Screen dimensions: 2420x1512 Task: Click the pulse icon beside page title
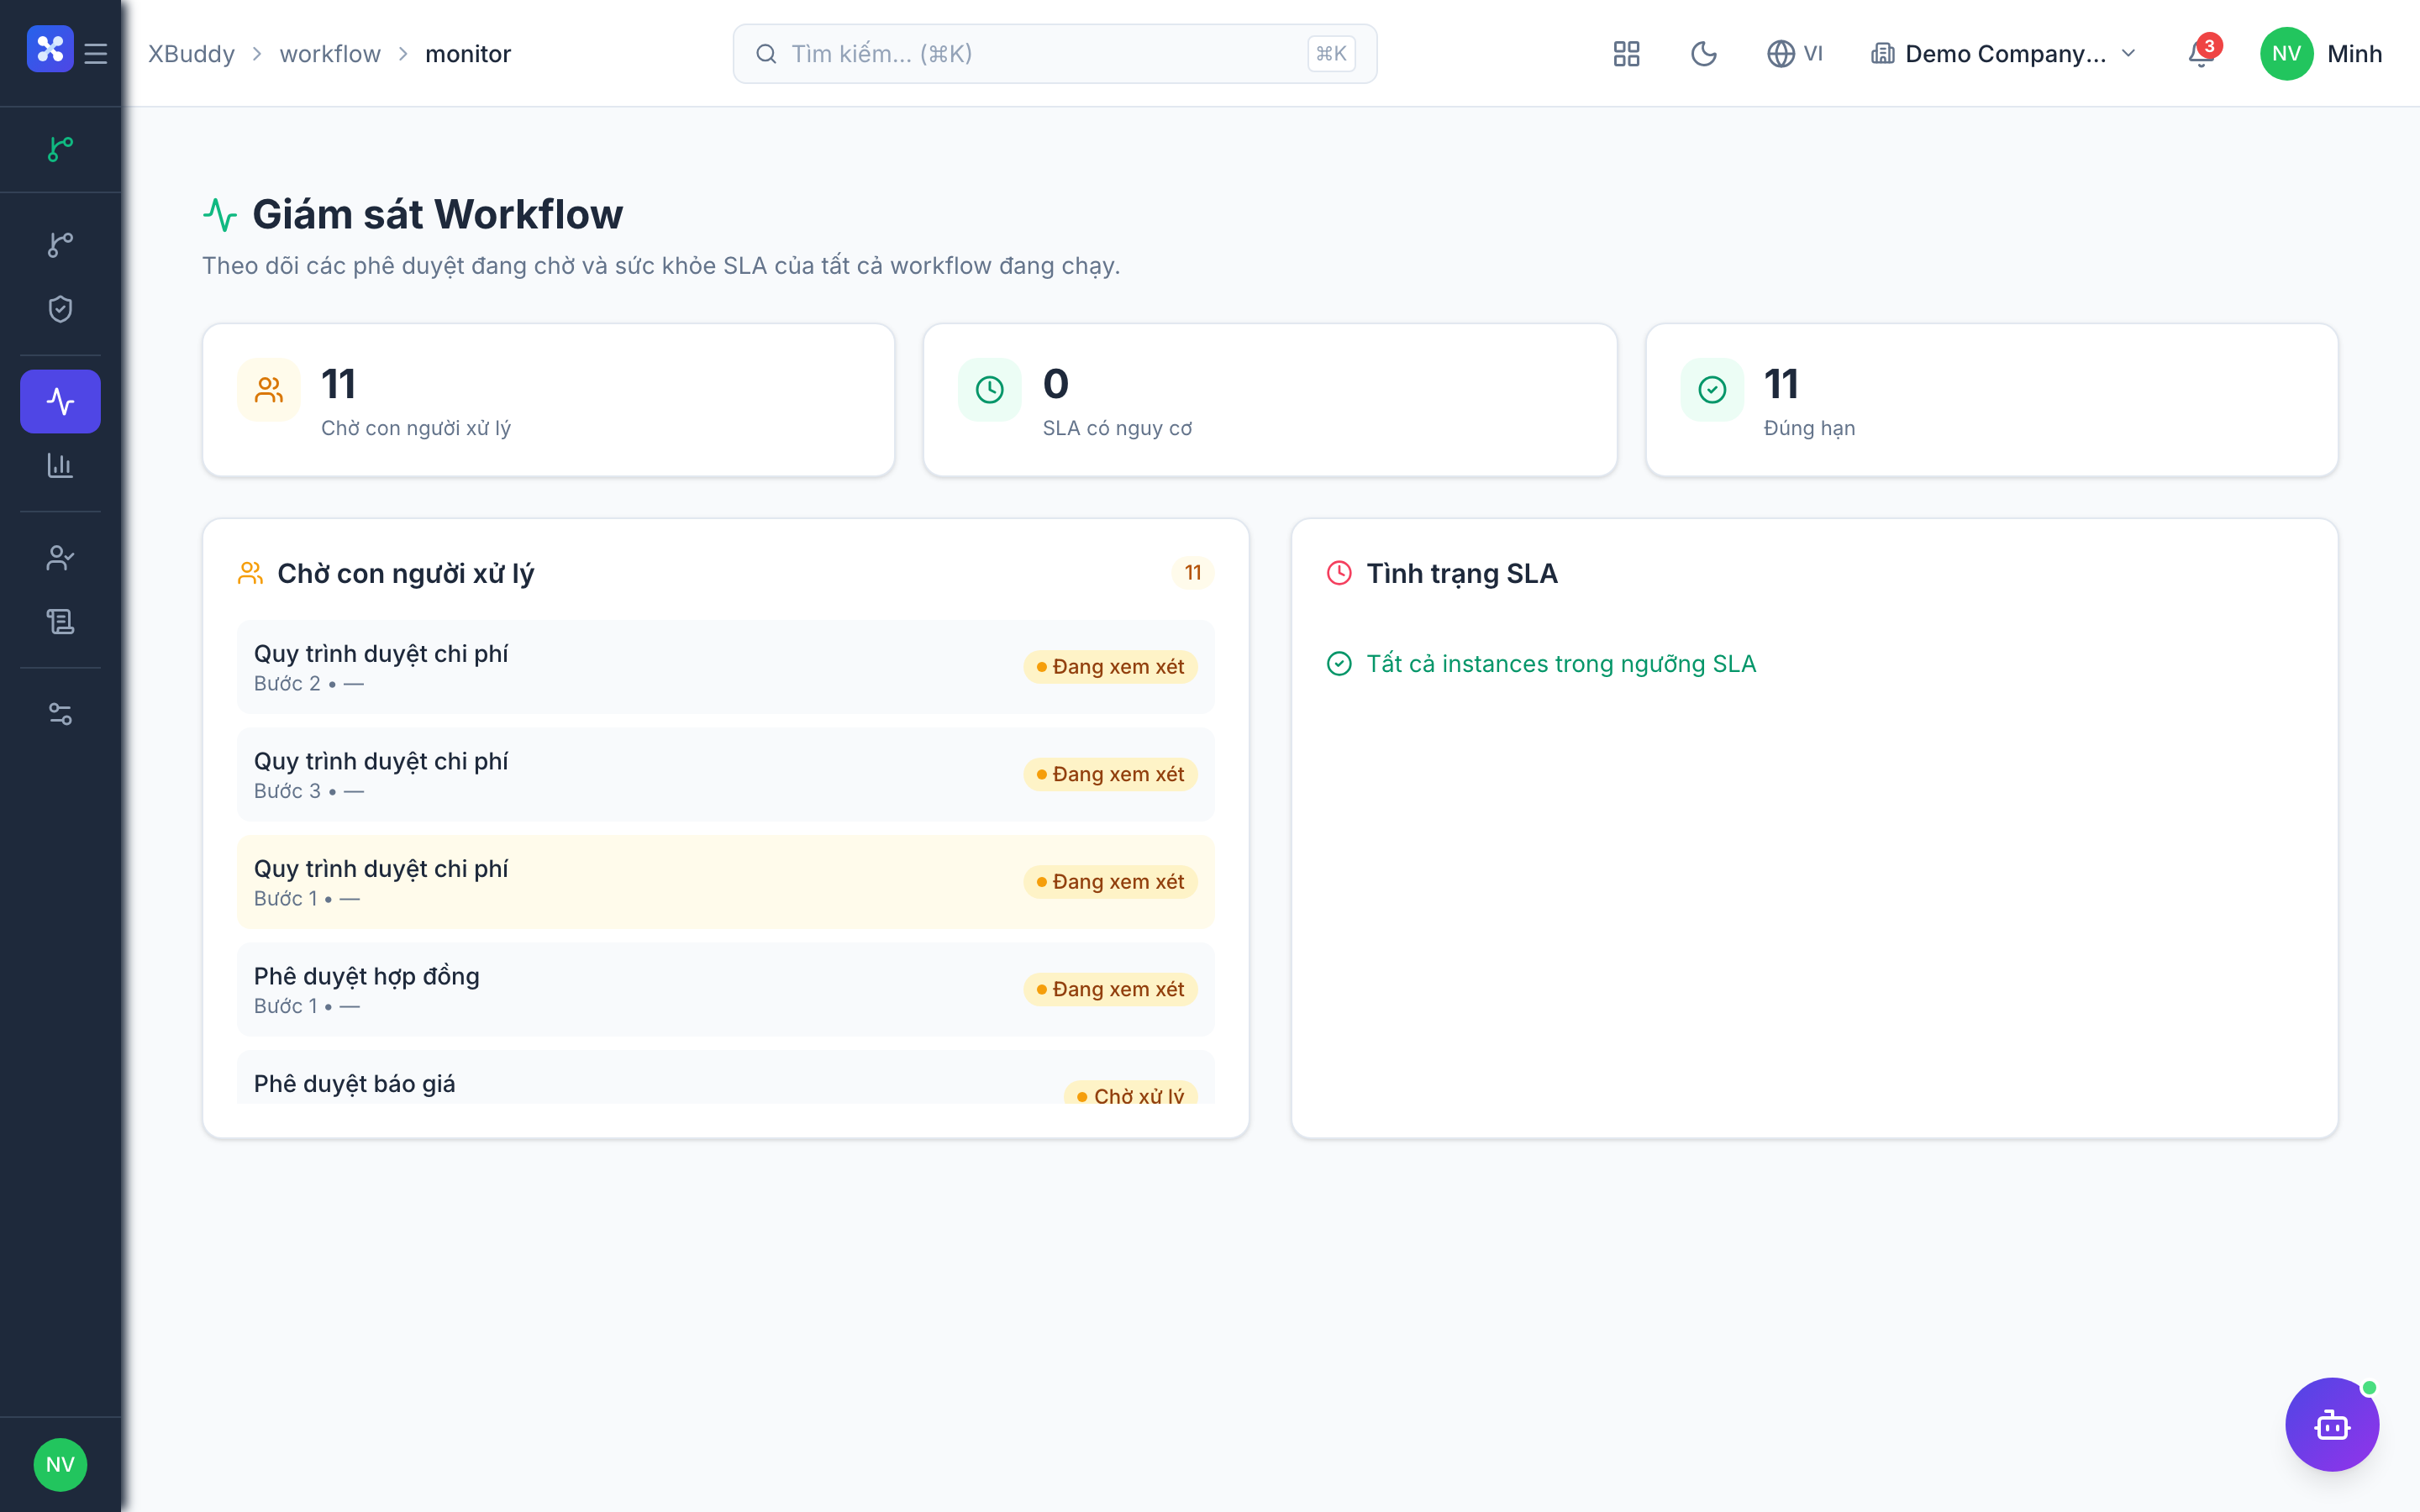(220, 215)
